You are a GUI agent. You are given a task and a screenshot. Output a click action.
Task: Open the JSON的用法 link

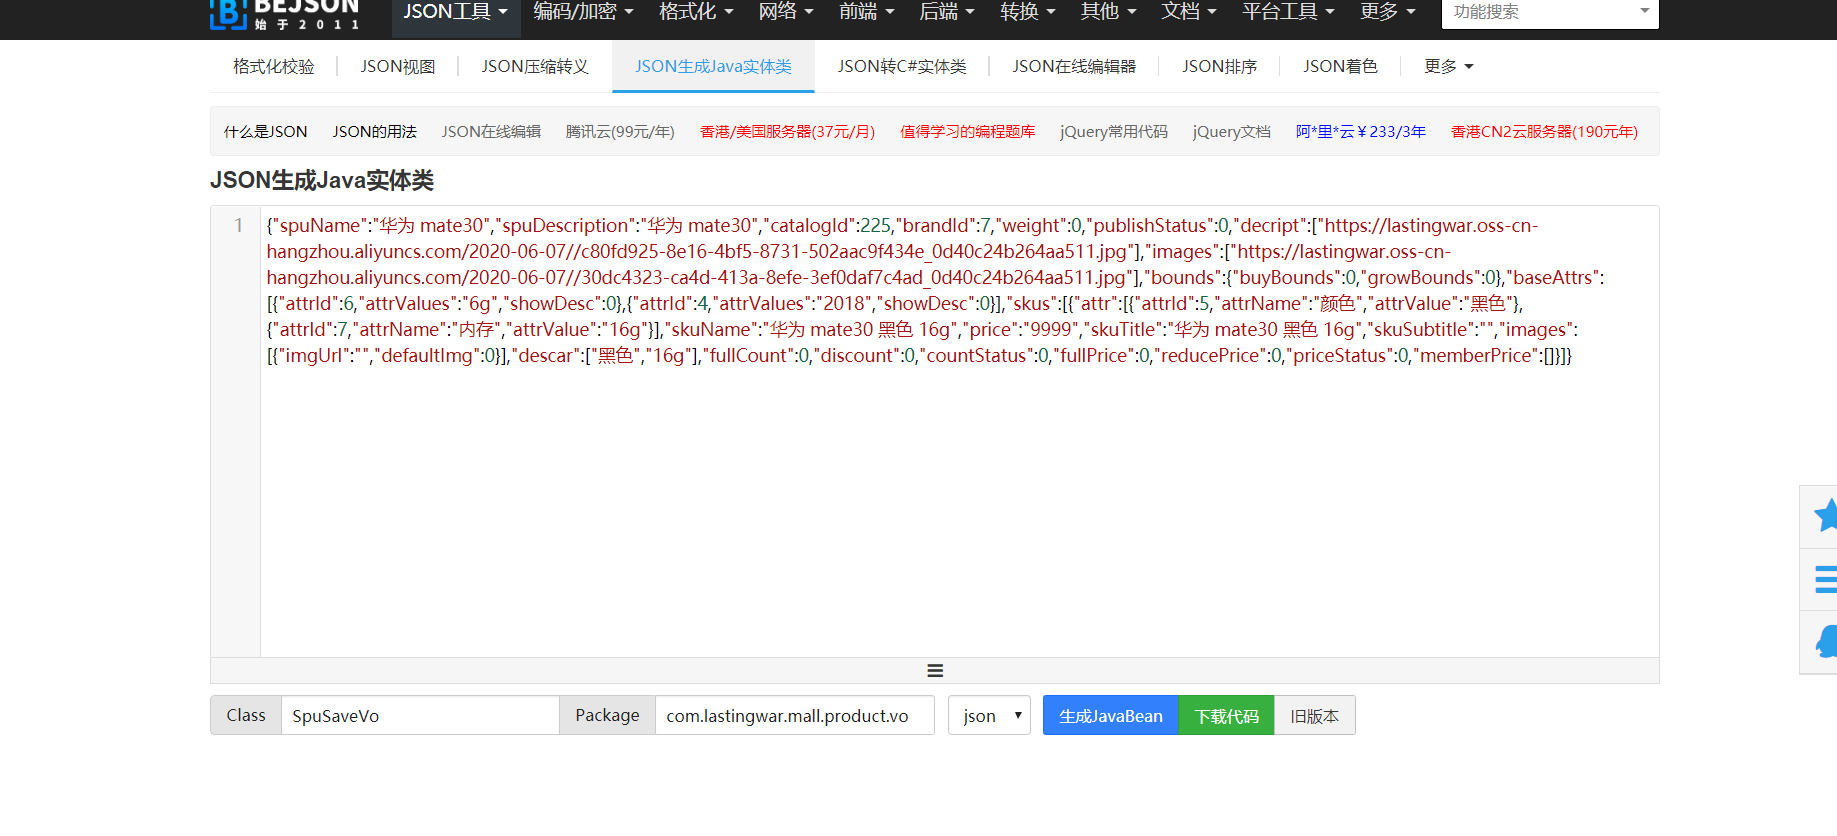[x=375, y=132]
